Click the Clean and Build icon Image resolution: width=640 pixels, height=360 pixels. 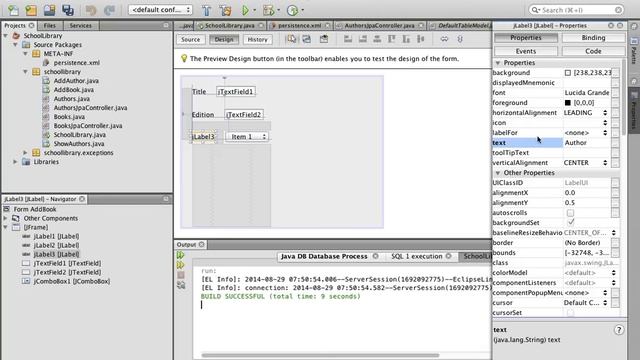[x=225, y=10]
